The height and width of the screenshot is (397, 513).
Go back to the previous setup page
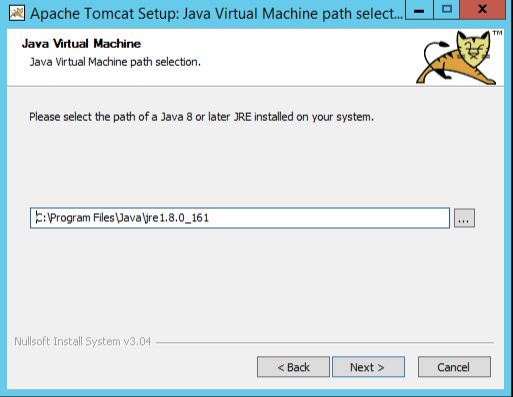click(293, 367)
